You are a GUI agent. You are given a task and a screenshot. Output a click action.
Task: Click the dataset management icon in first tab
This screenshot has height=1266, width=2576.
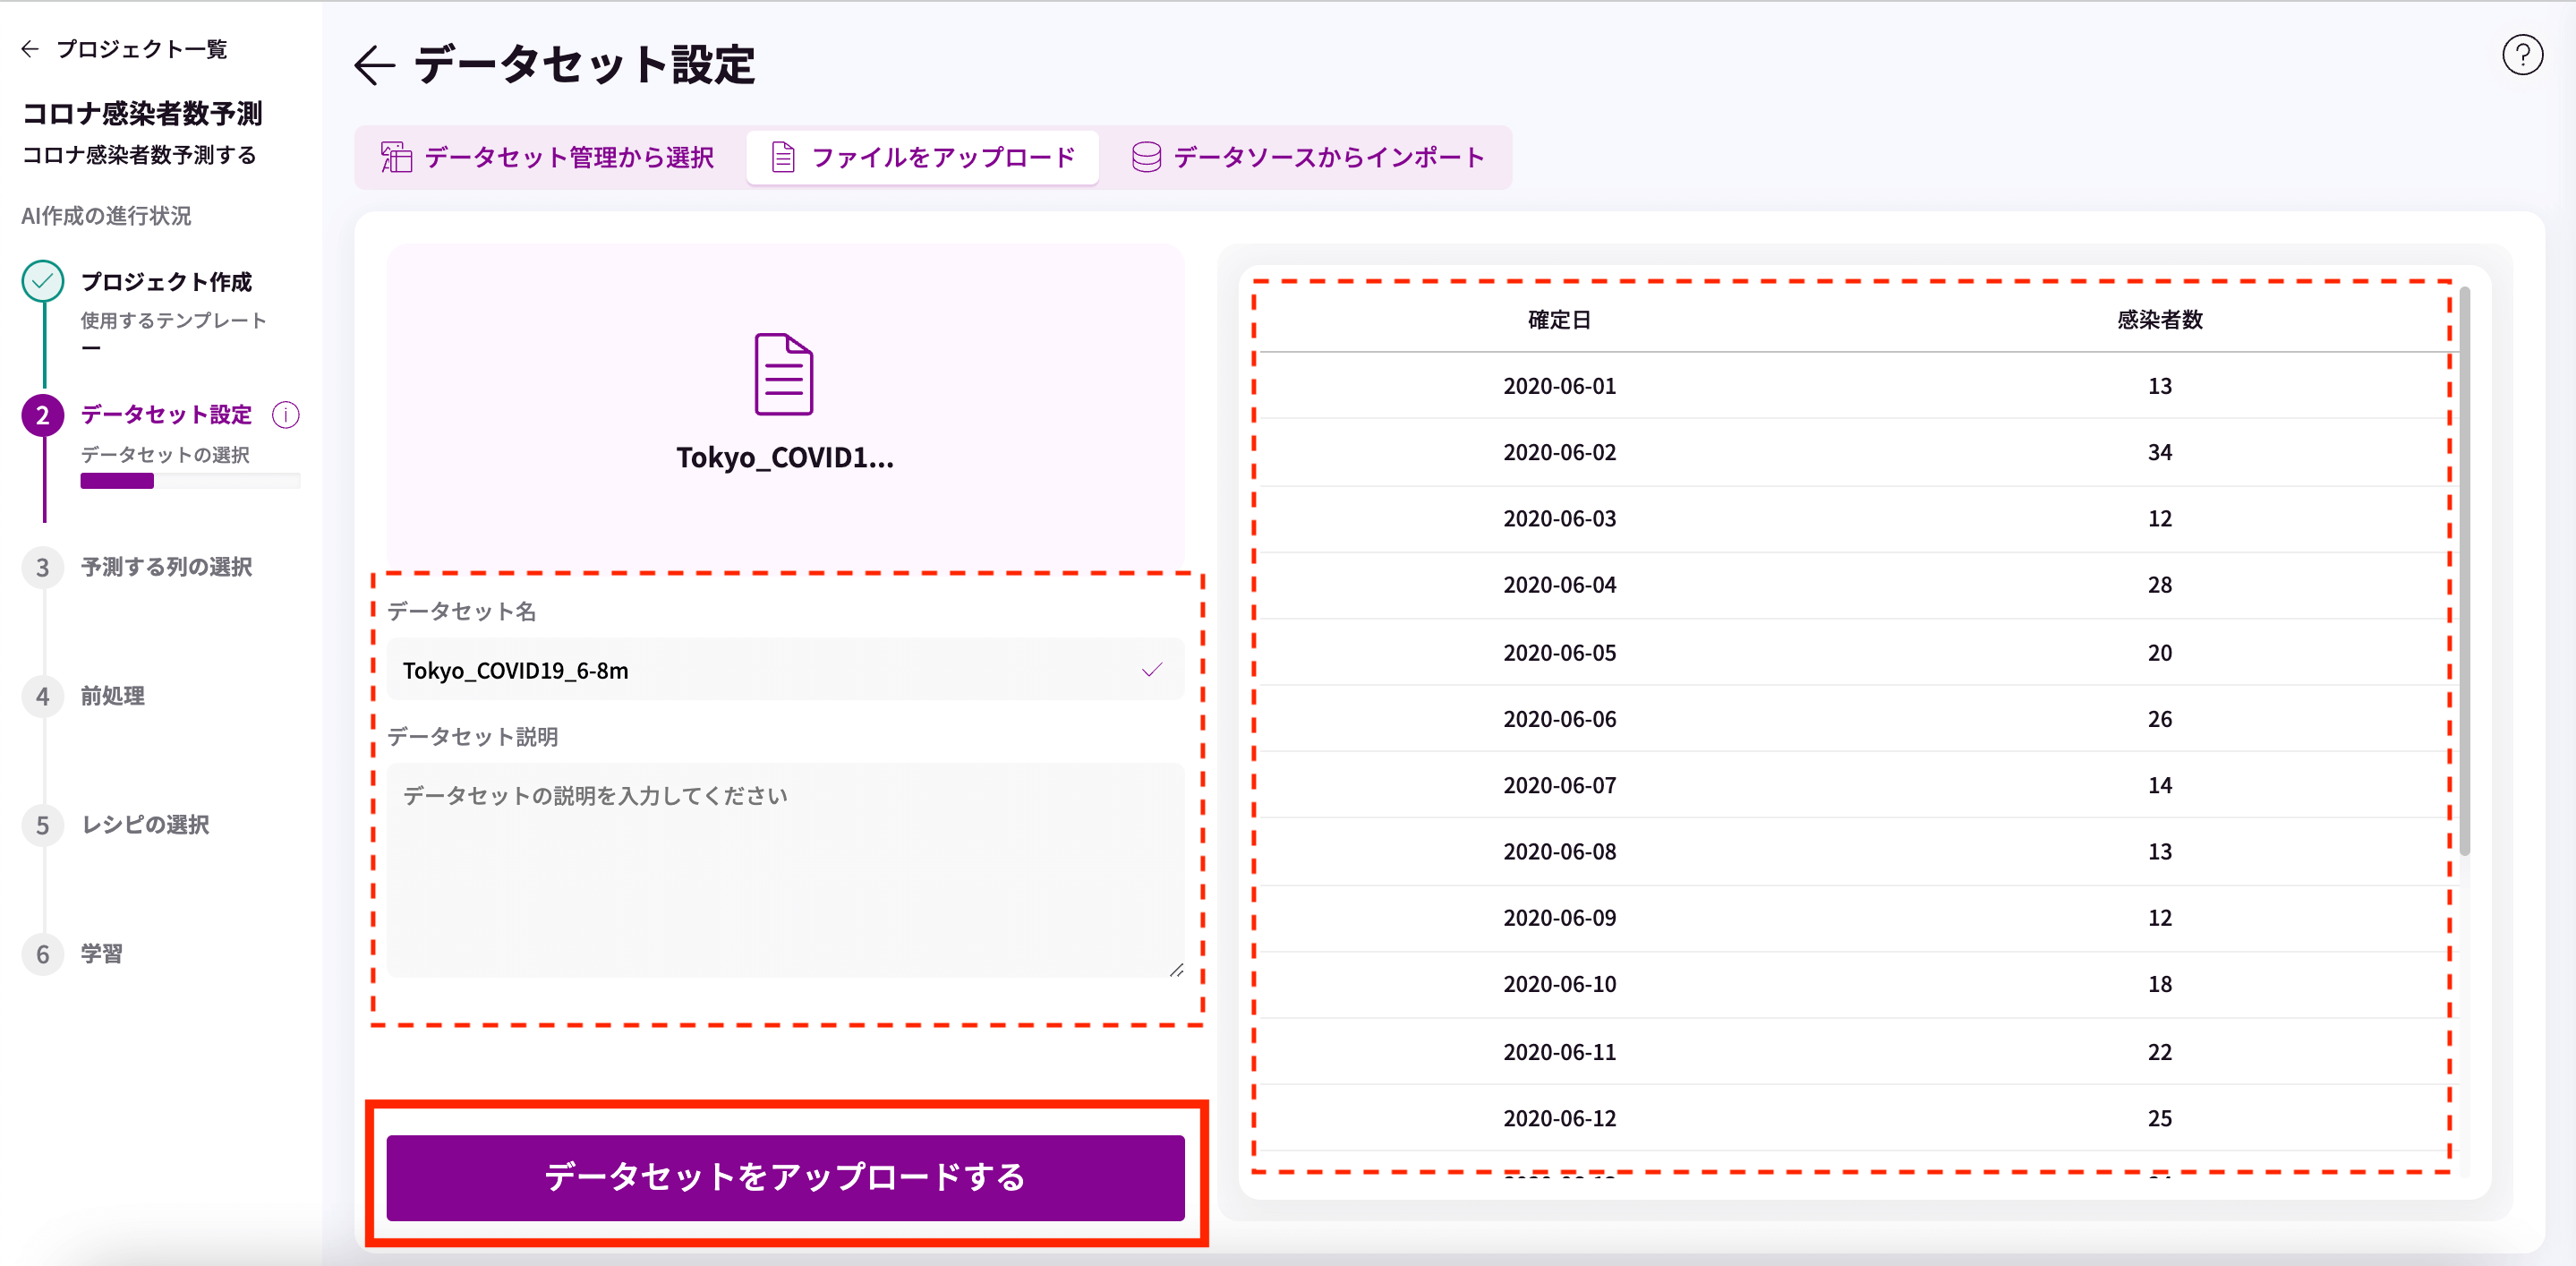coord(396,157)
